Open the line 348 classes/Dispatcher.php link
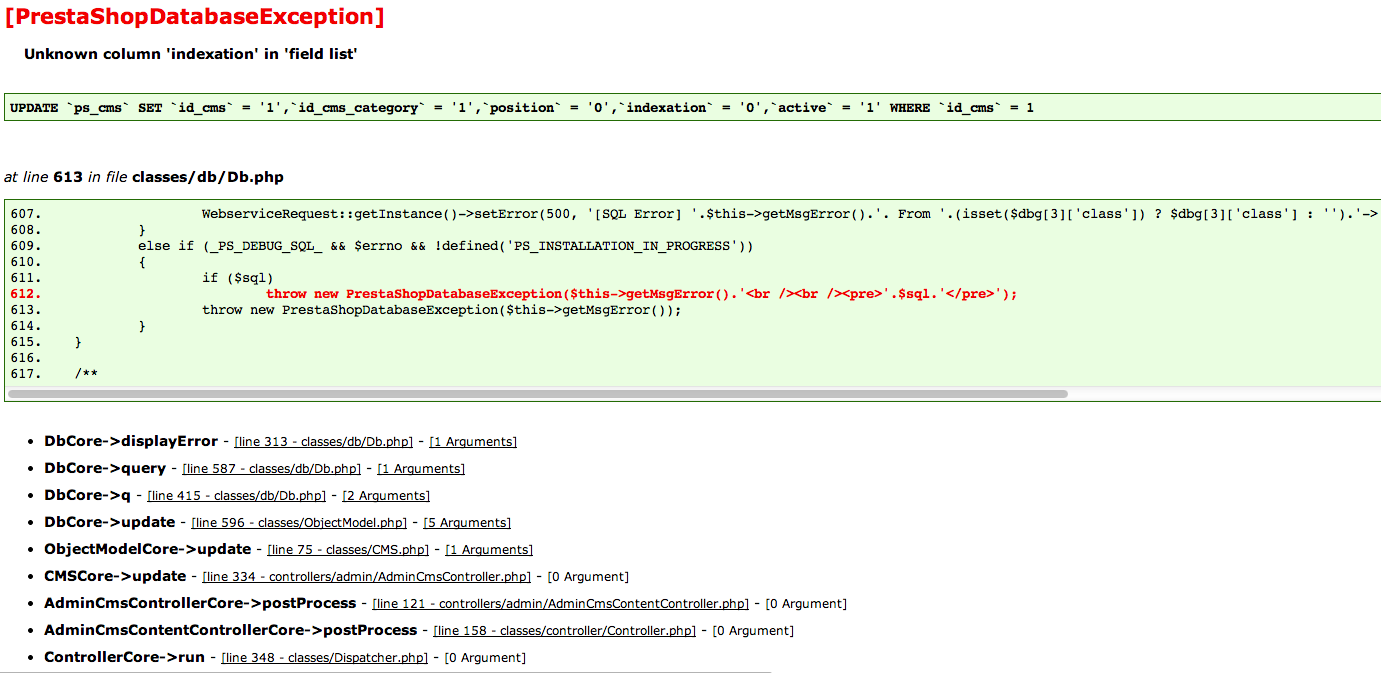 tap(324, 657)
